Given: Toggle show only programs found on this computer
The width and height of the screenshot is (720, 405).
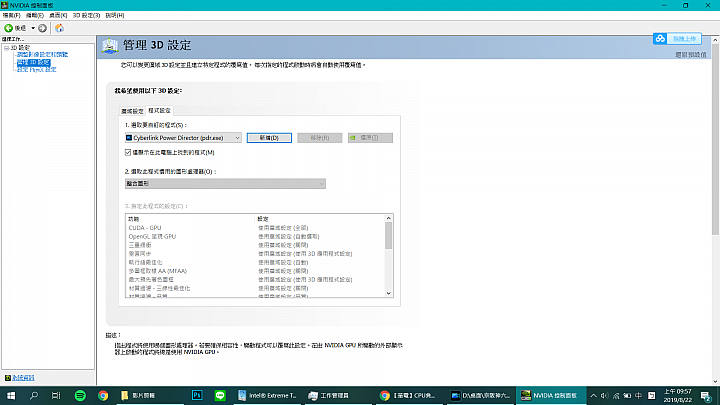Looking at the screenshot, I should click(128, 152).
